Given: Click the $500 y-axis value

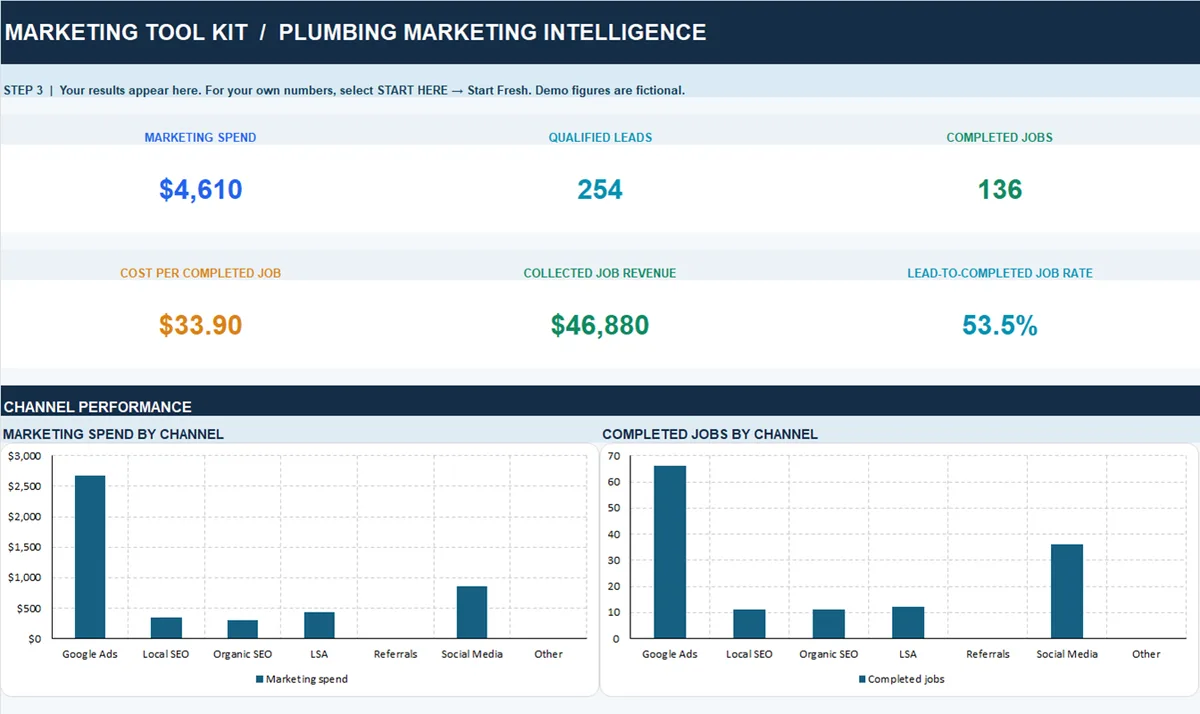Looking at the screenshot, I should coord(29,608).
